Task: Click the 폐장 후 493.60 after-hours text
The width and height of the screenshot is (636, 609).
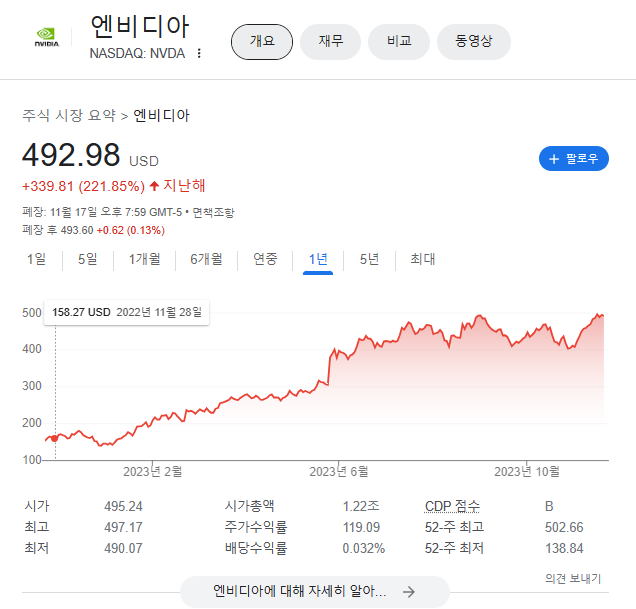Action: (x=93, y=230)
